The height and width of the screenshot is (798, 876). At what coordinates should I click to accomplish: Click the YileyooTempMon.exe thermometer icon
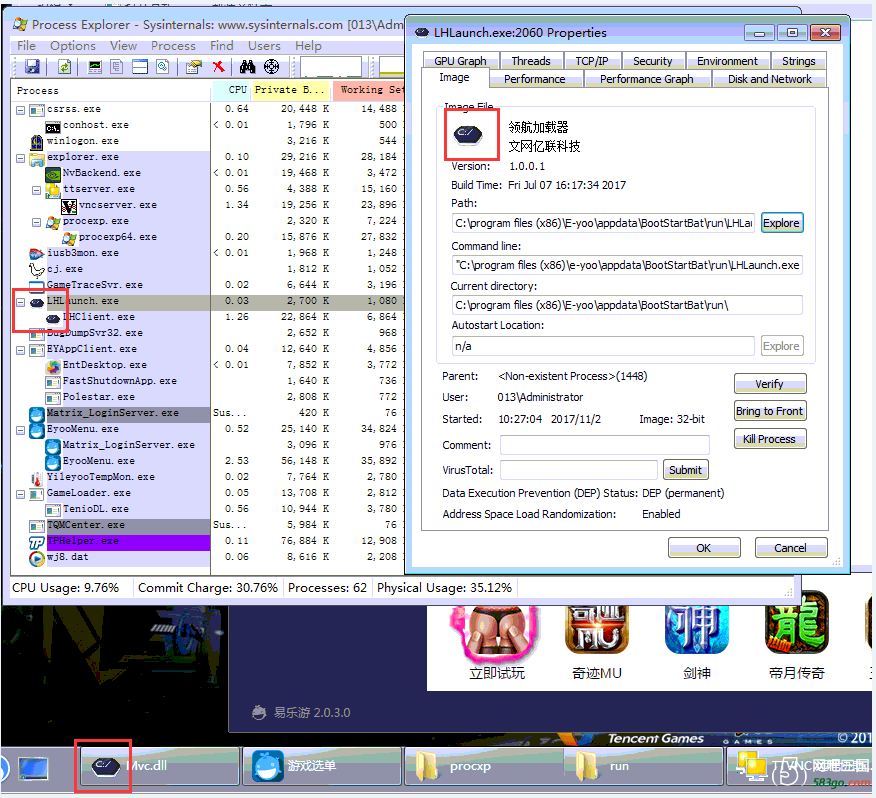tap(37, 478)
